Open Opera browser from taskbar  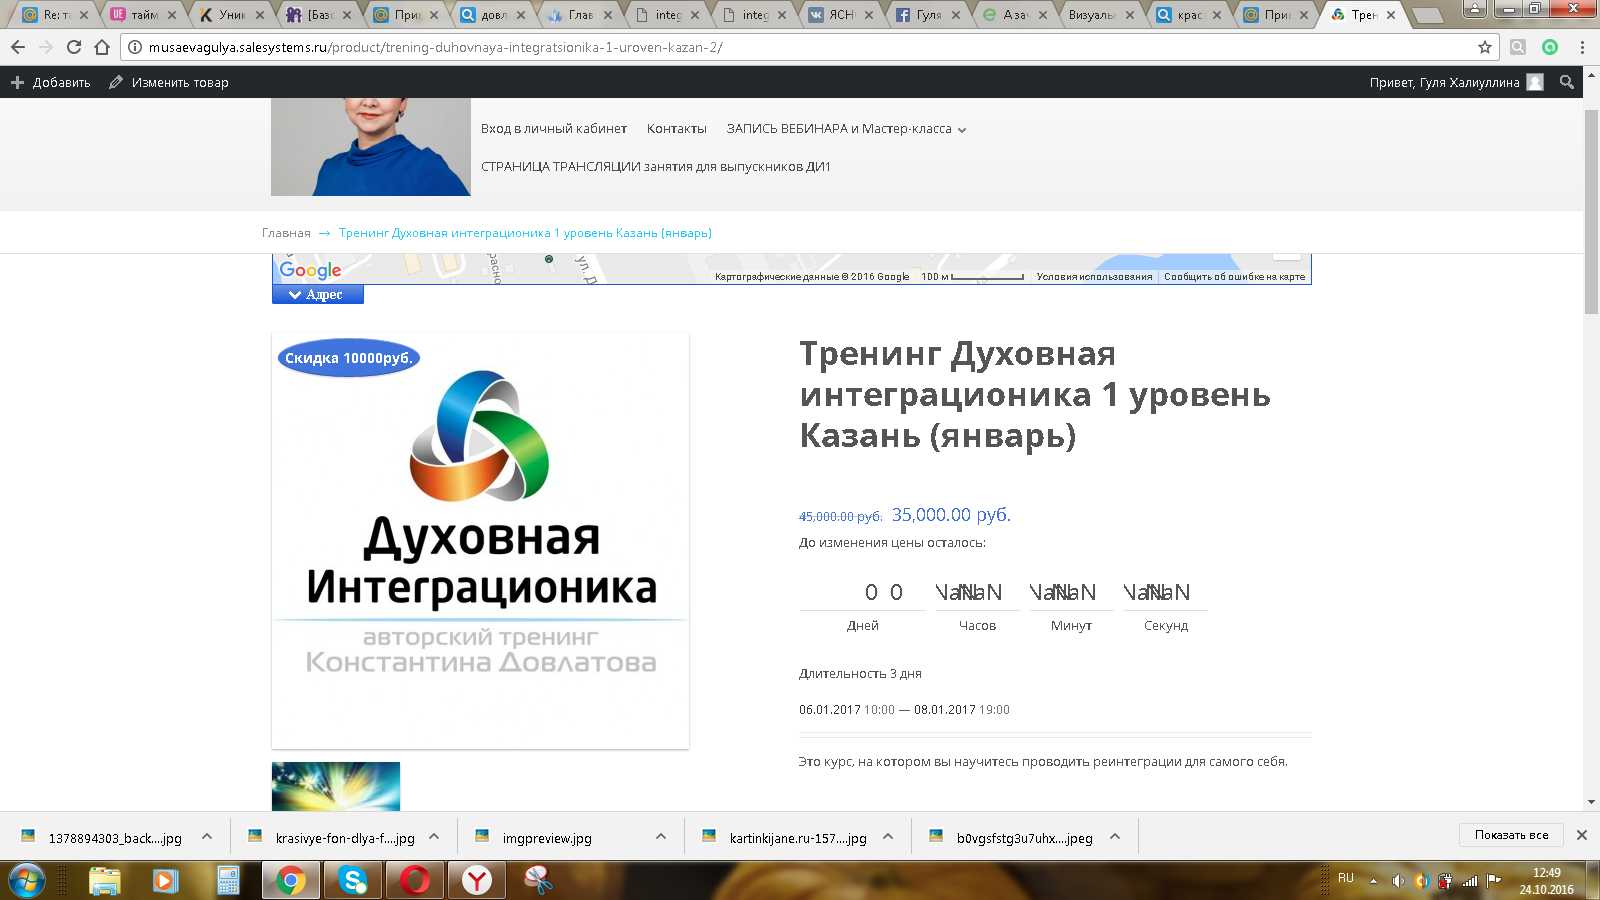(x=415, y=880)
